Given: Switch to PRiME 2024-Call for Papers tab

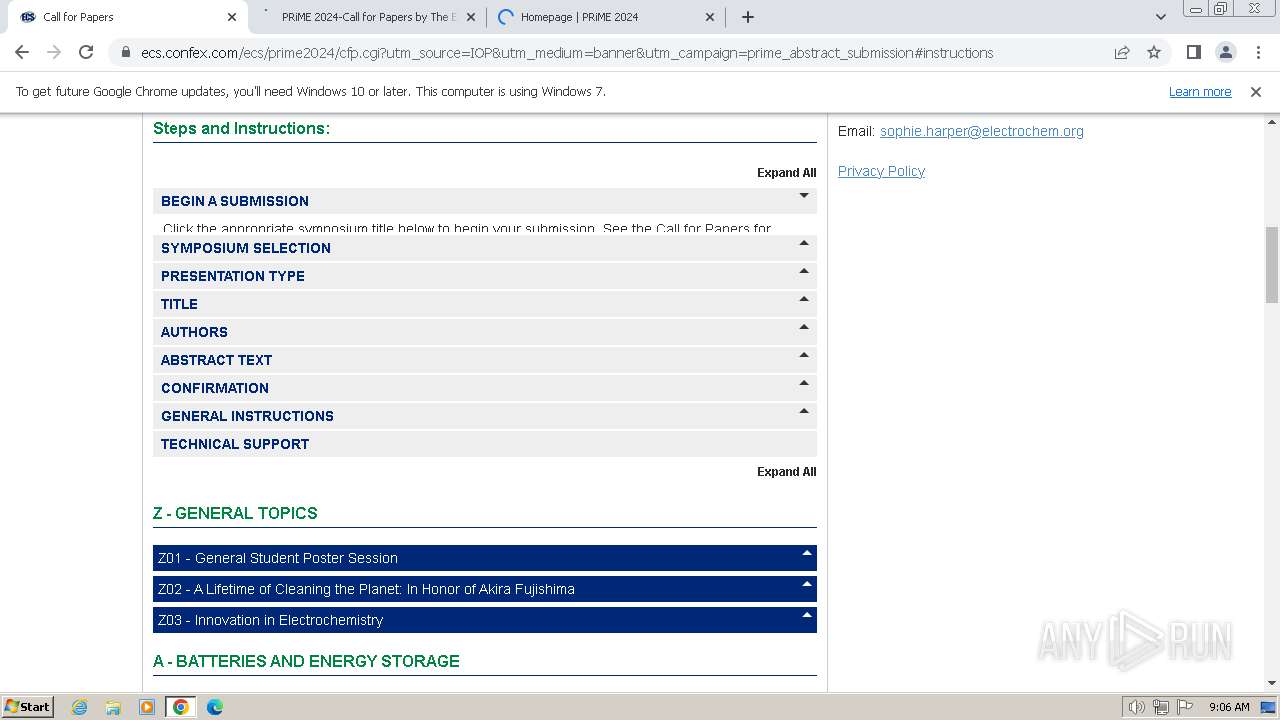Looking at the screenshot, I should point(368,17).
